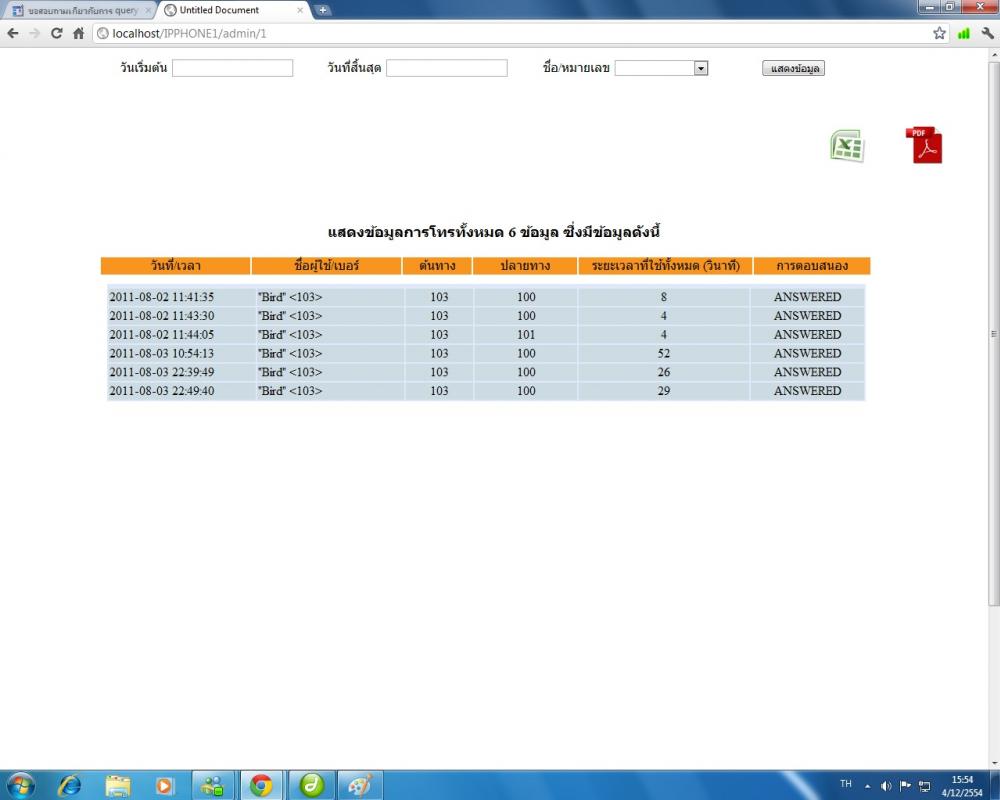
Task: Click the end date (วันที่สิ้นสุด) input field
Action: (x=447, y=68)
